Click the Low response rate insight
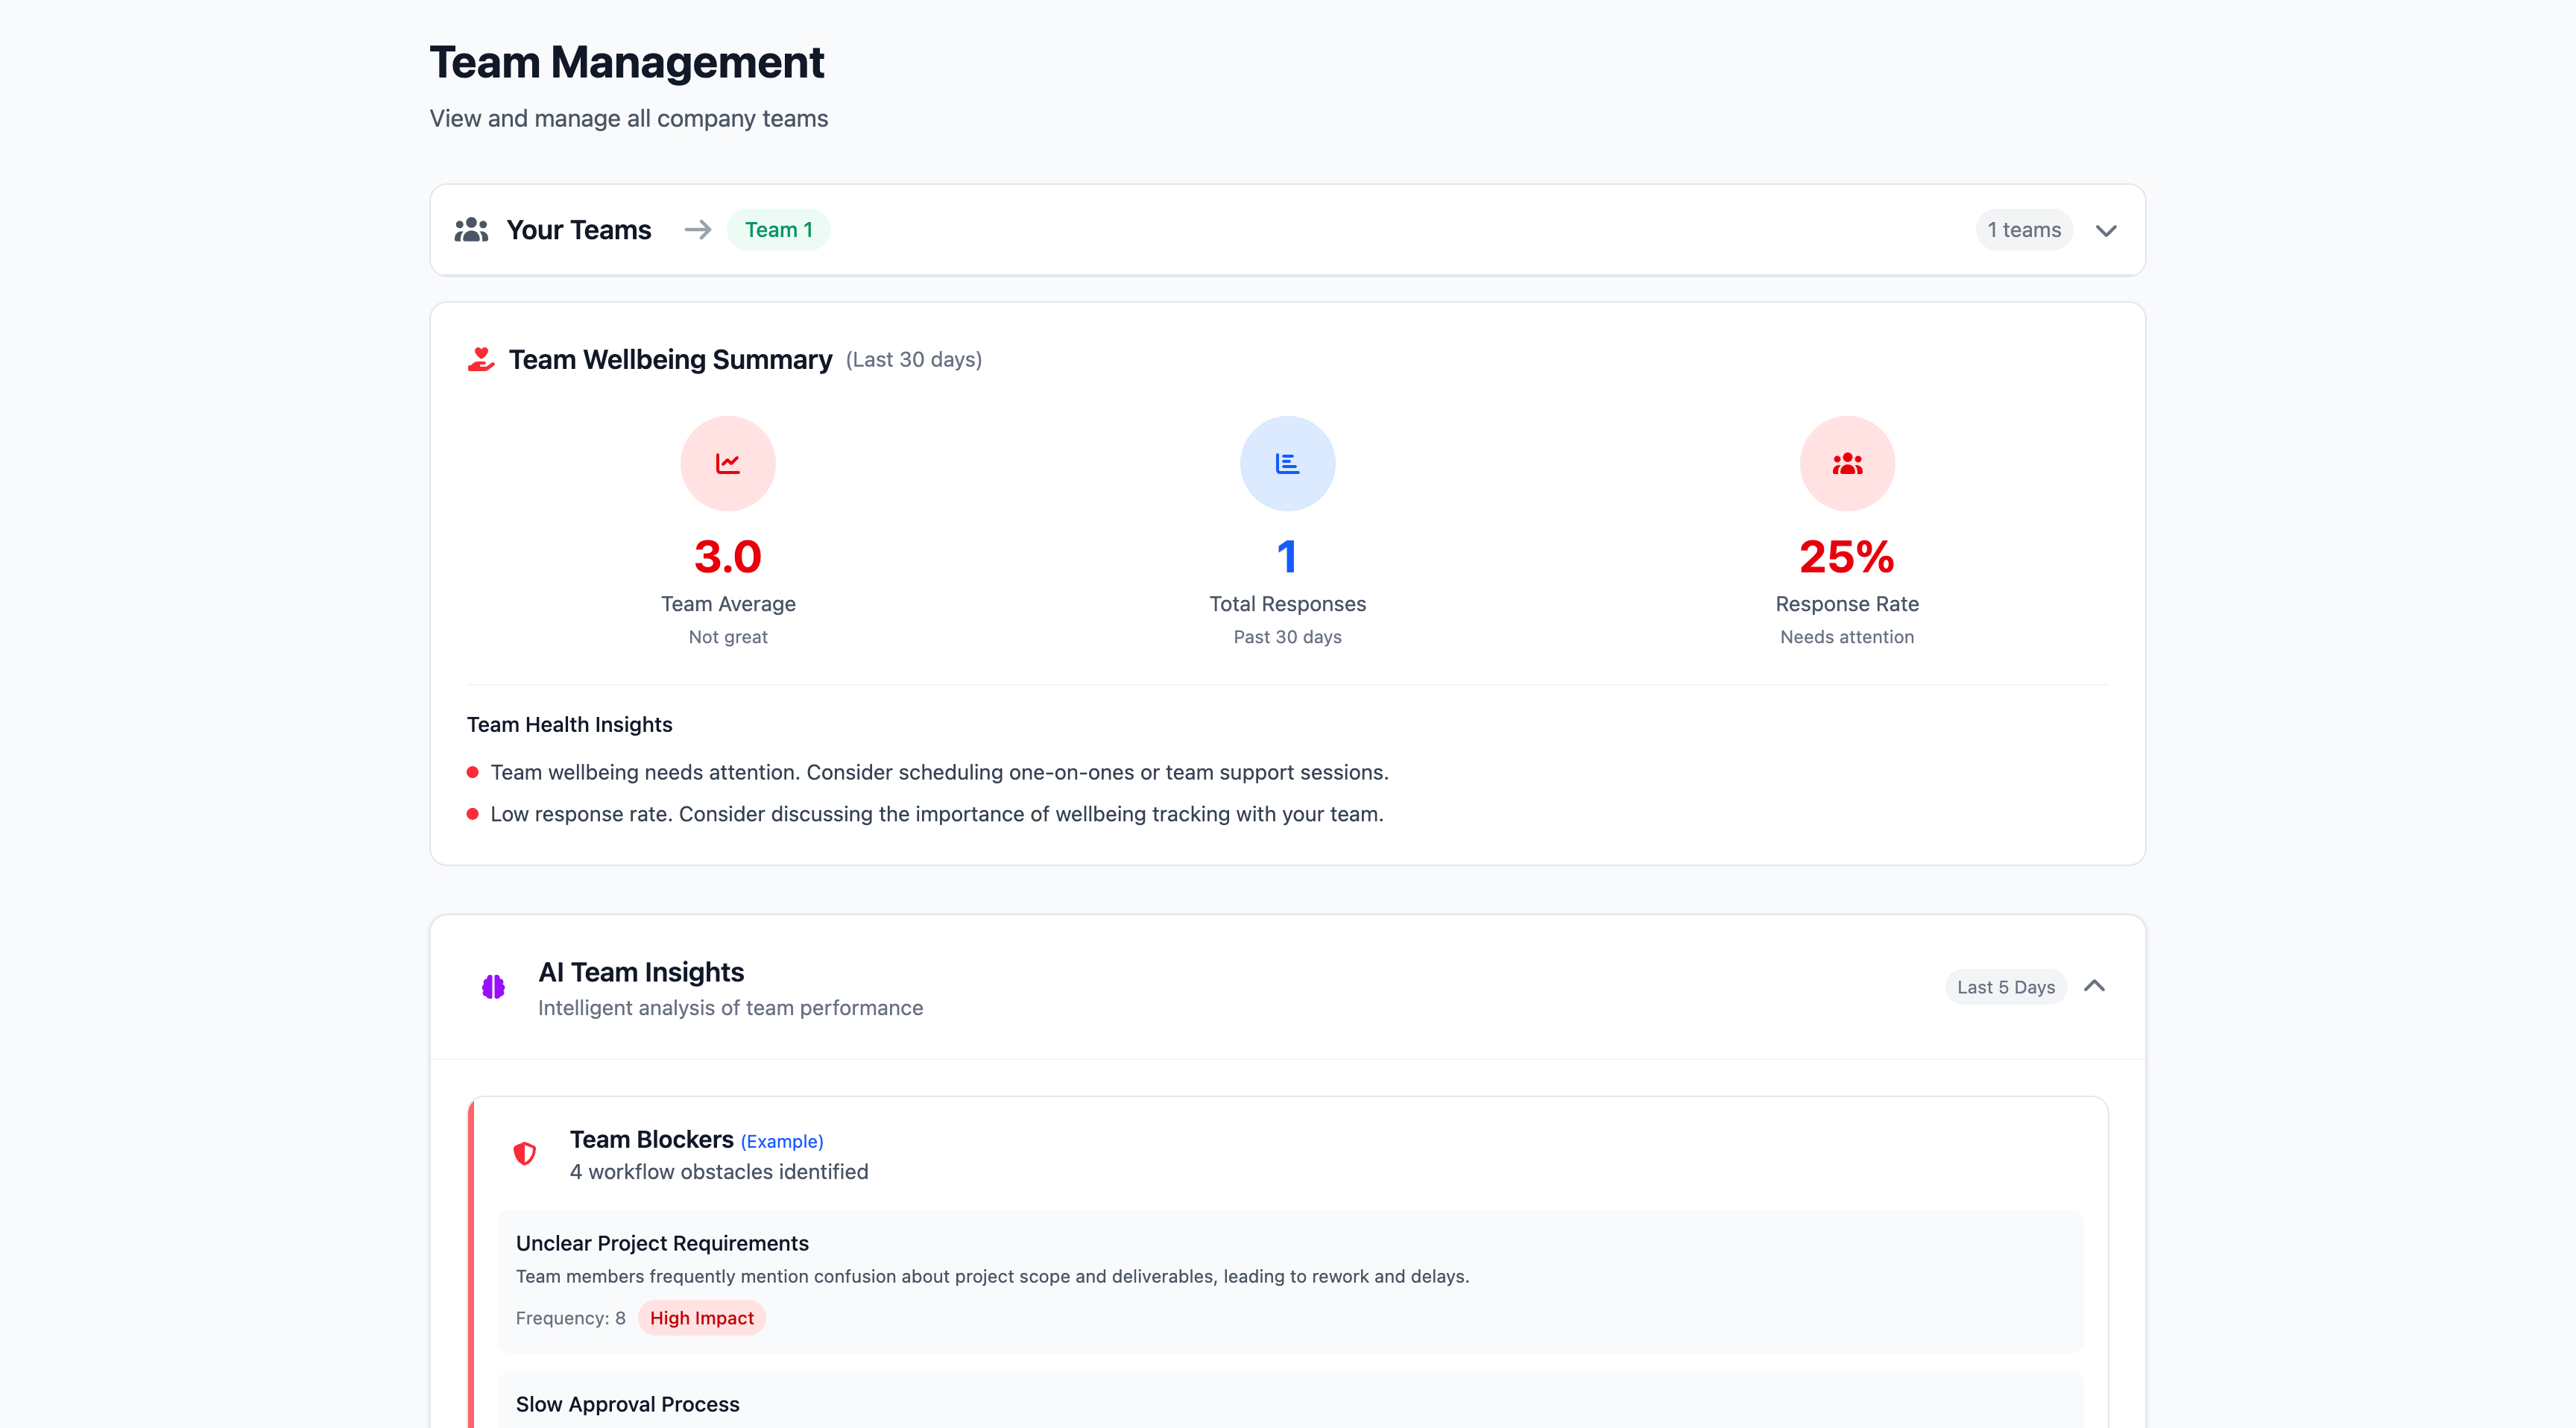 (x=937, y=814)
